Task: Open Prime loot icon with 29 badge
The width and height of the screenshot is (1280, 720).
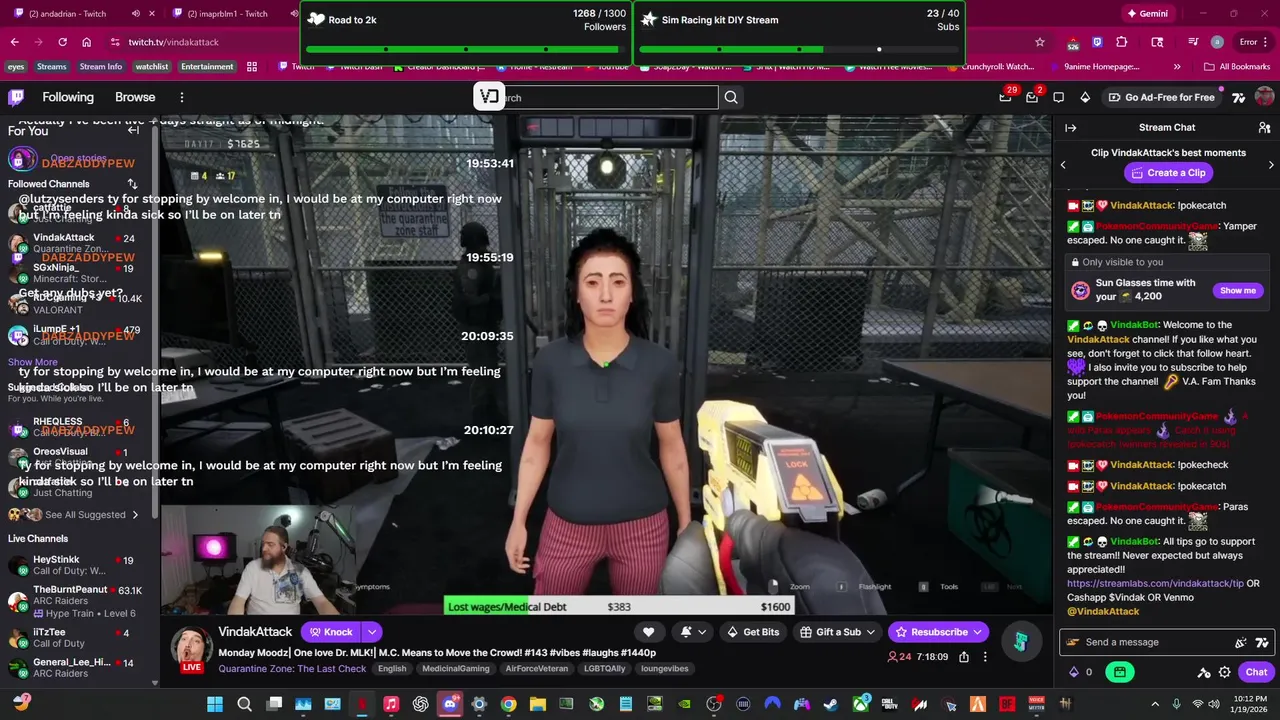Action: pos(1006,96)
